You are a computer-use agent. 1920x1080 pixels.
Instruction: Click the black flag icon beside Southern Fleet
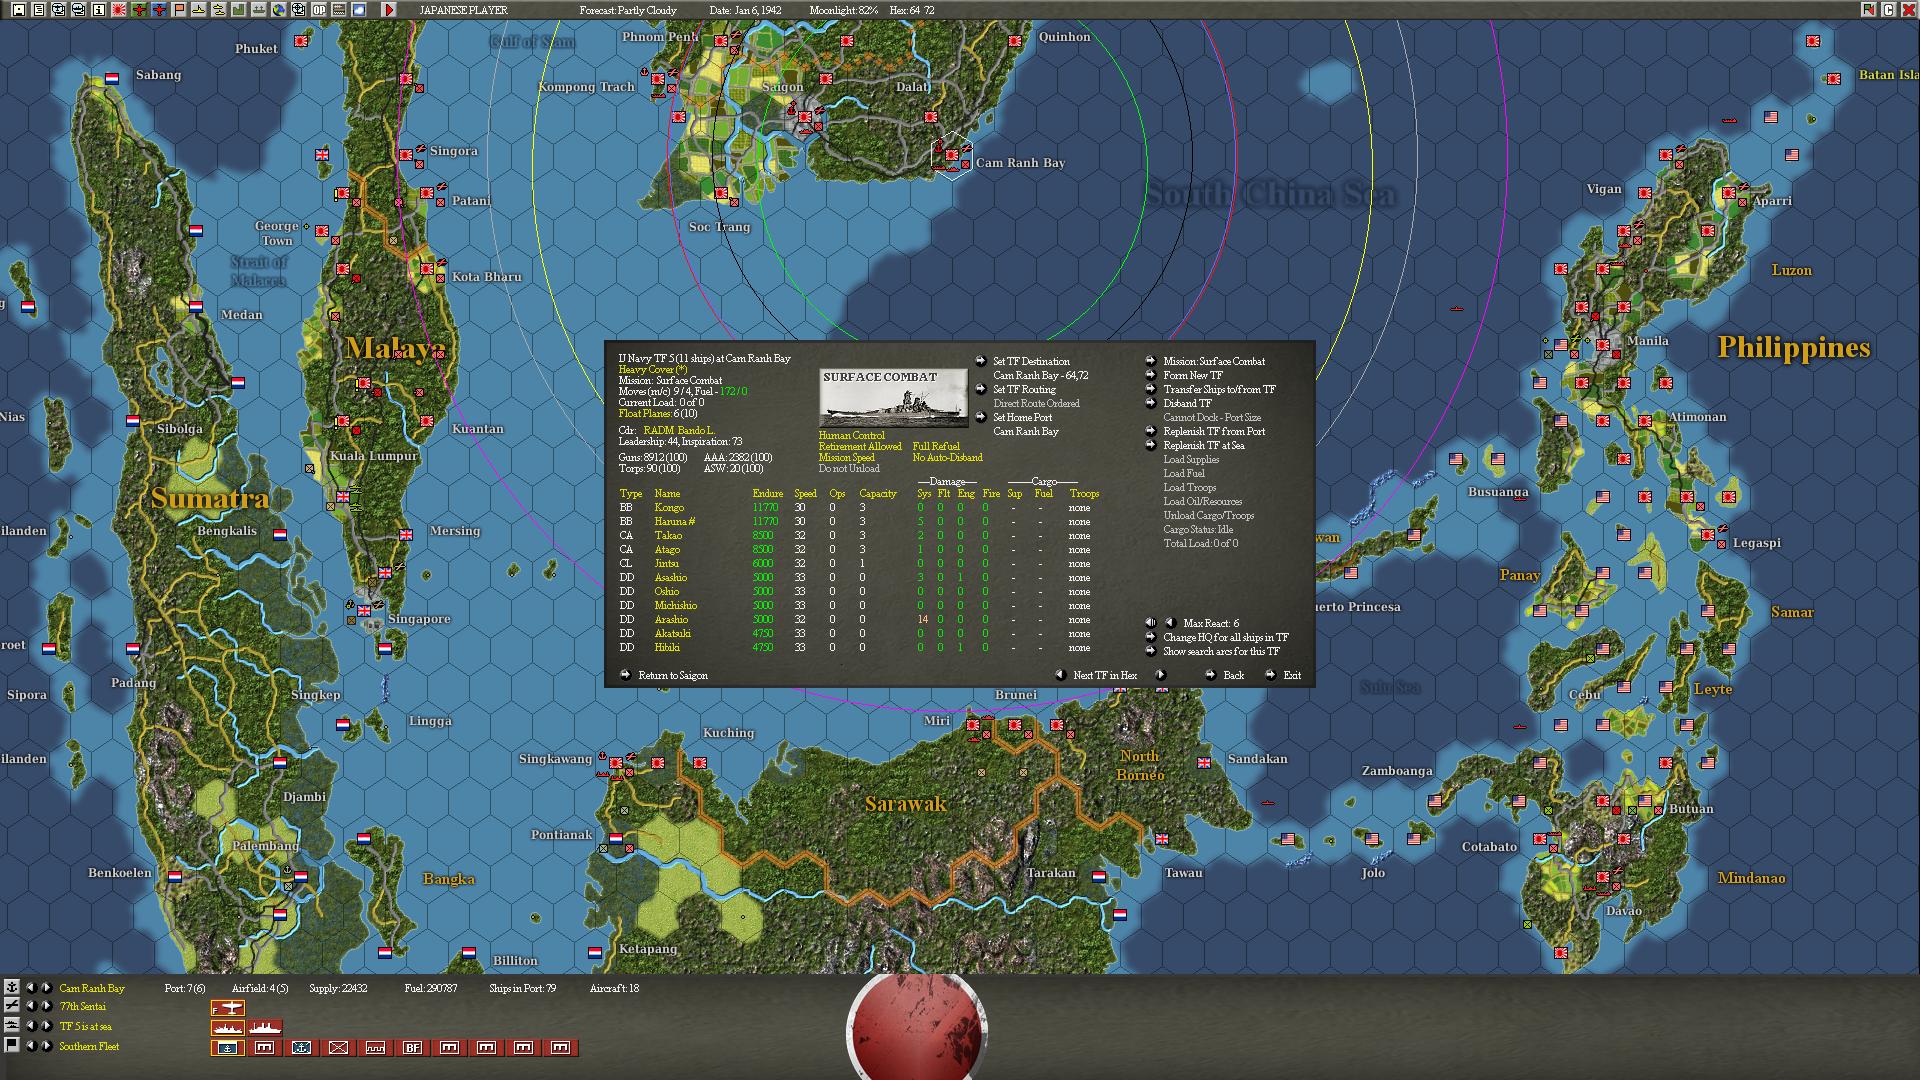click(x=12, y=1046)
